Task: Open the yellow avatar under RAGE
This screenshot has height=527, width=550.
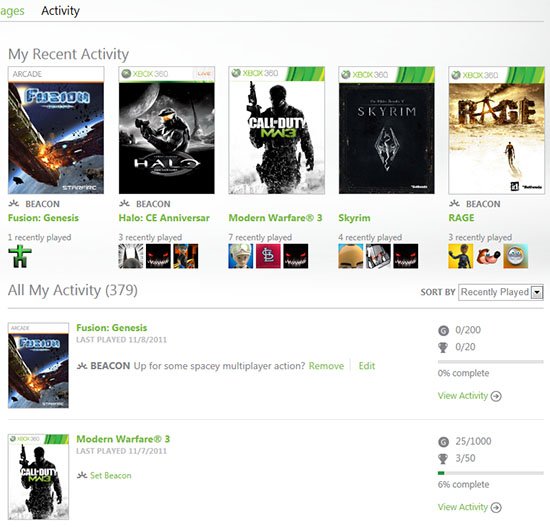Action: [460, 256]
